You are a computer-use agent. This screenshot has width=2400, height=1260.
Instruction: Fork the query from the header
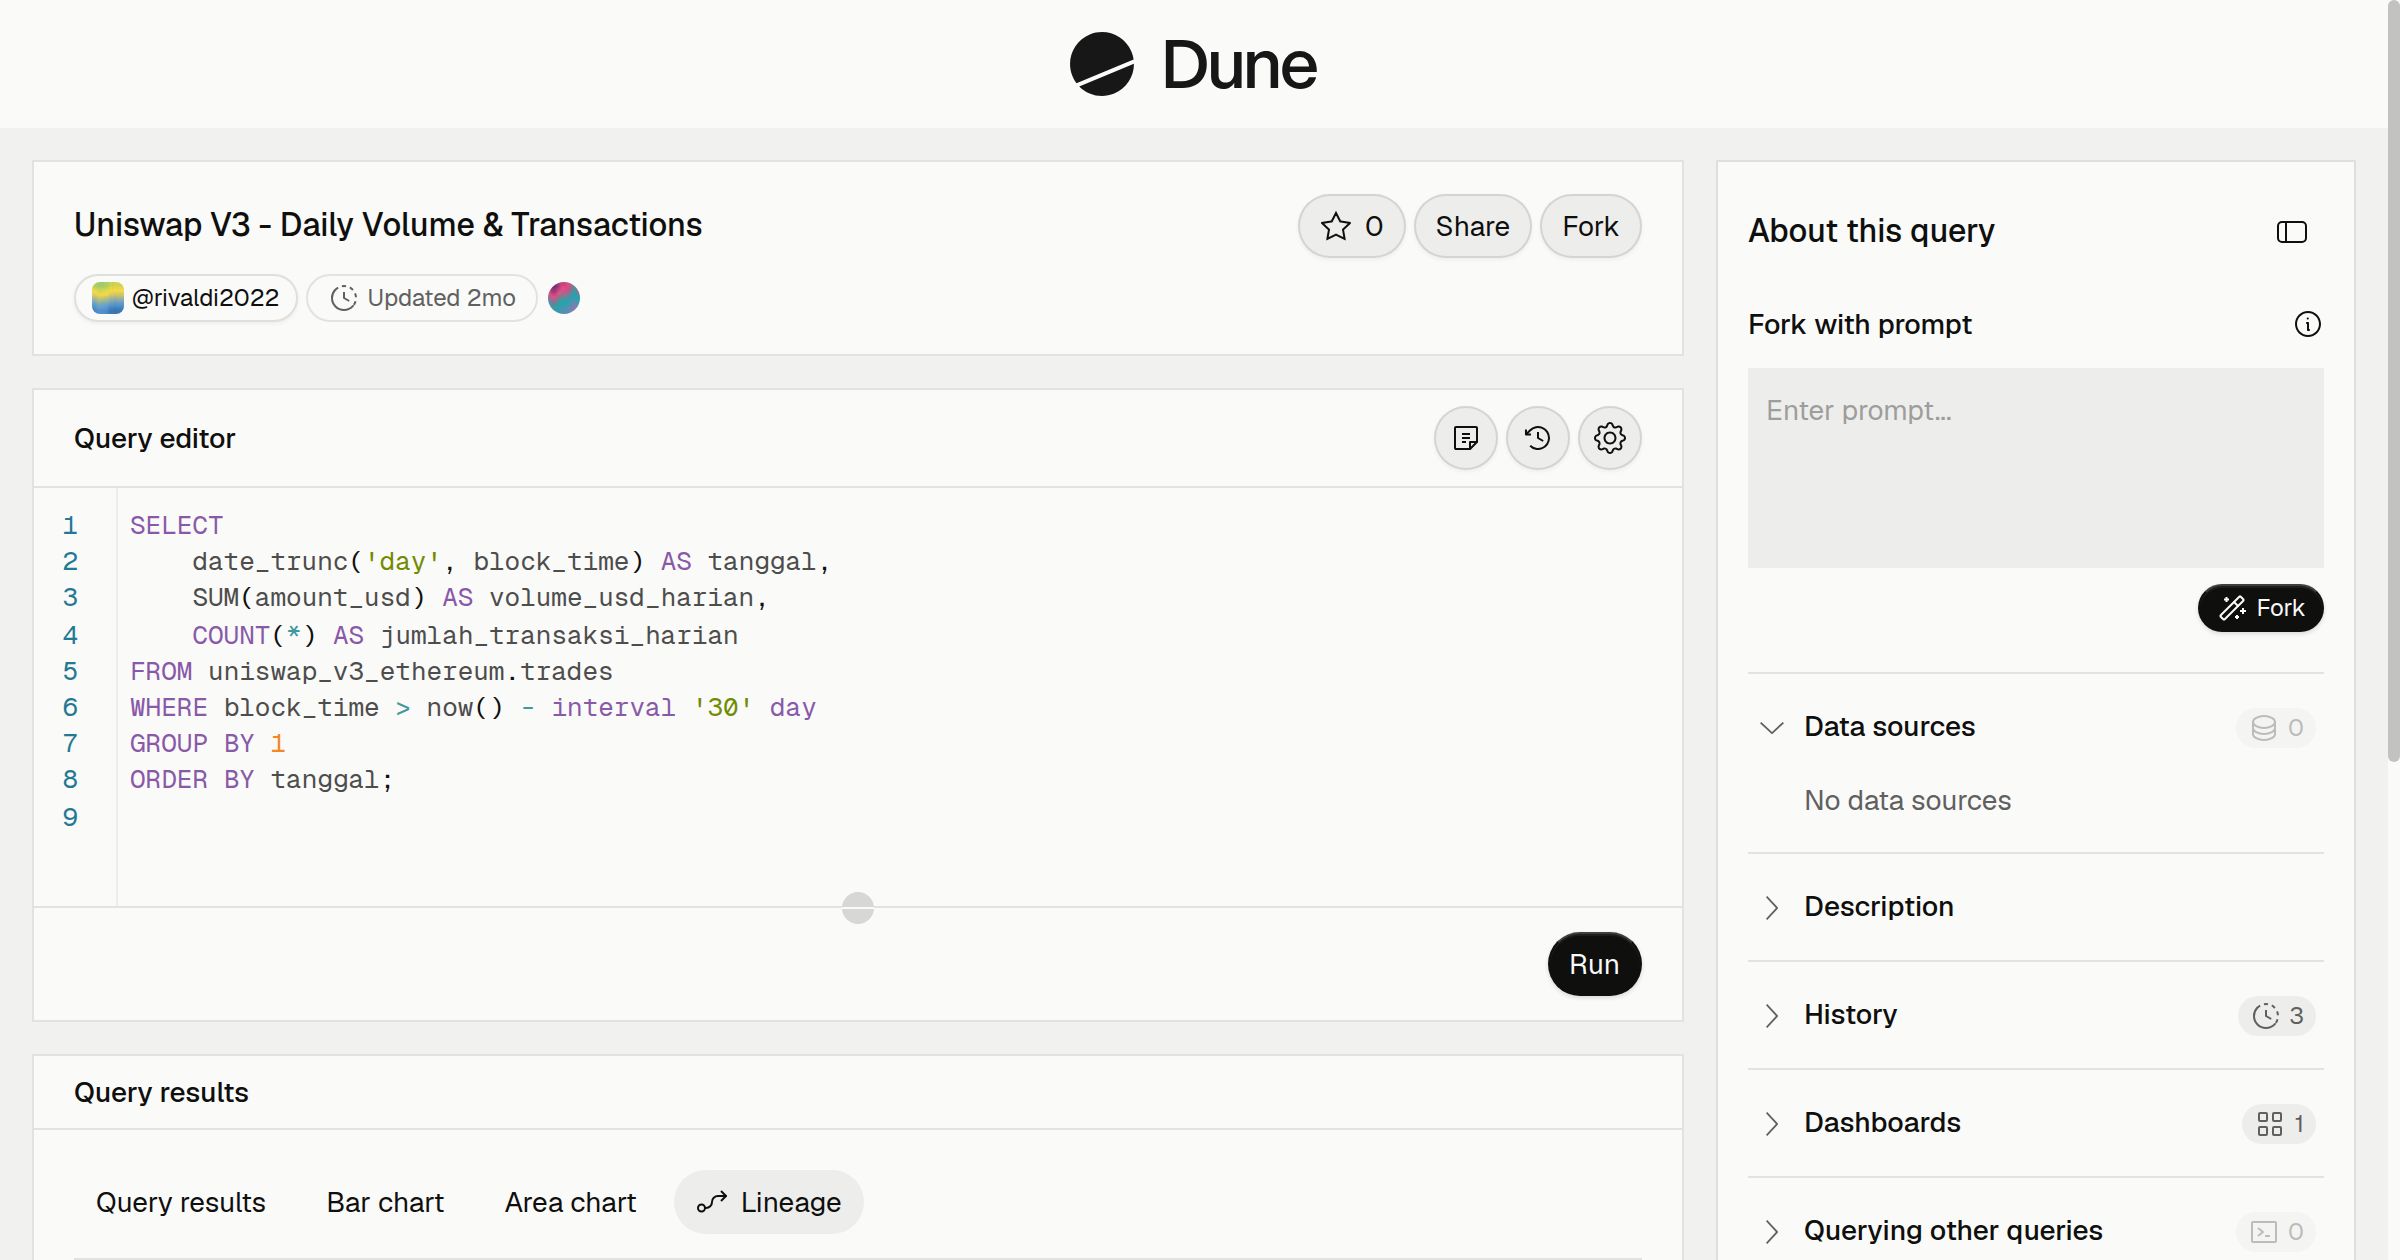tap(1590, 226)
